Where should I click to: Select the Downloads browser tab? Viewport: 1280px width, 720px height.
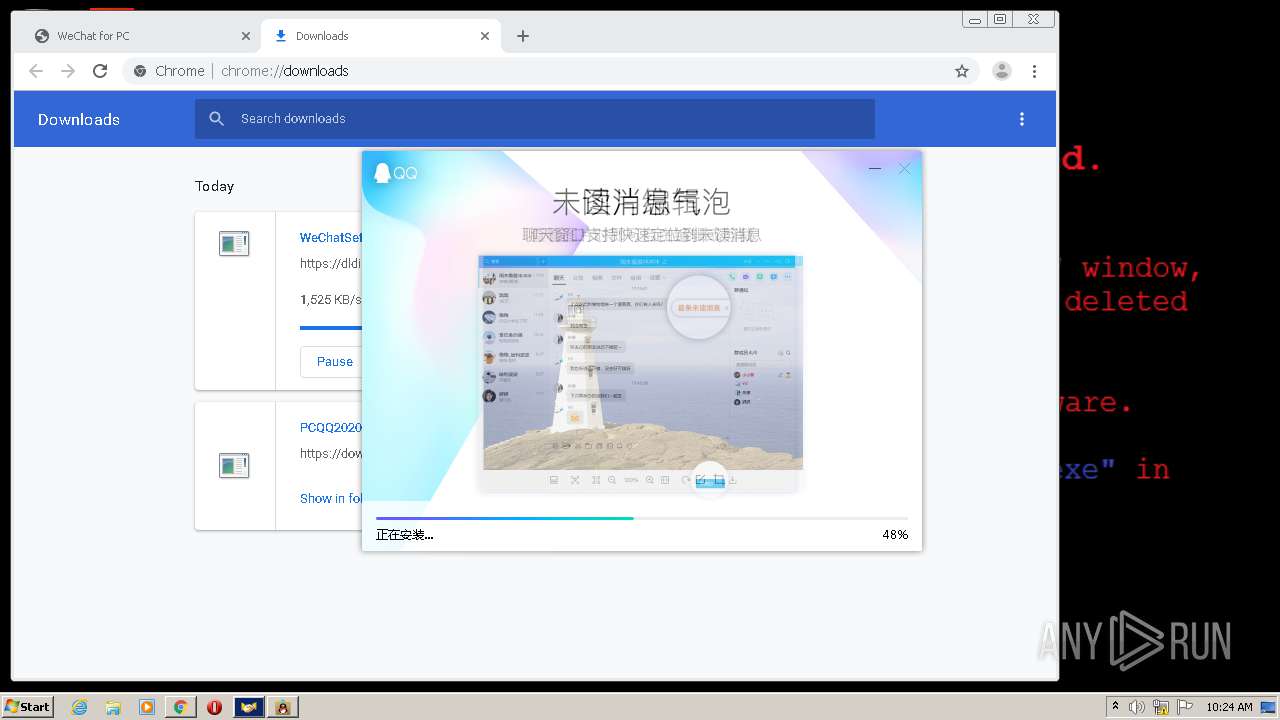(380, 36)
